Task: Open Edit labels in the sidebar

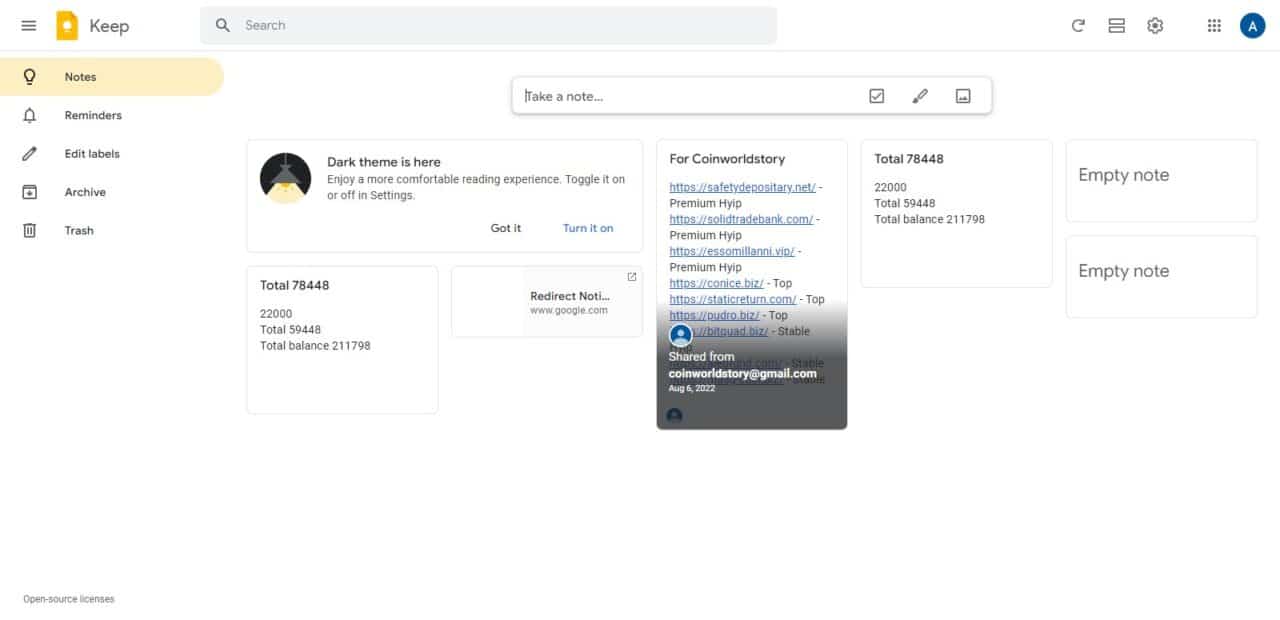Action: [x=112, y=154]
